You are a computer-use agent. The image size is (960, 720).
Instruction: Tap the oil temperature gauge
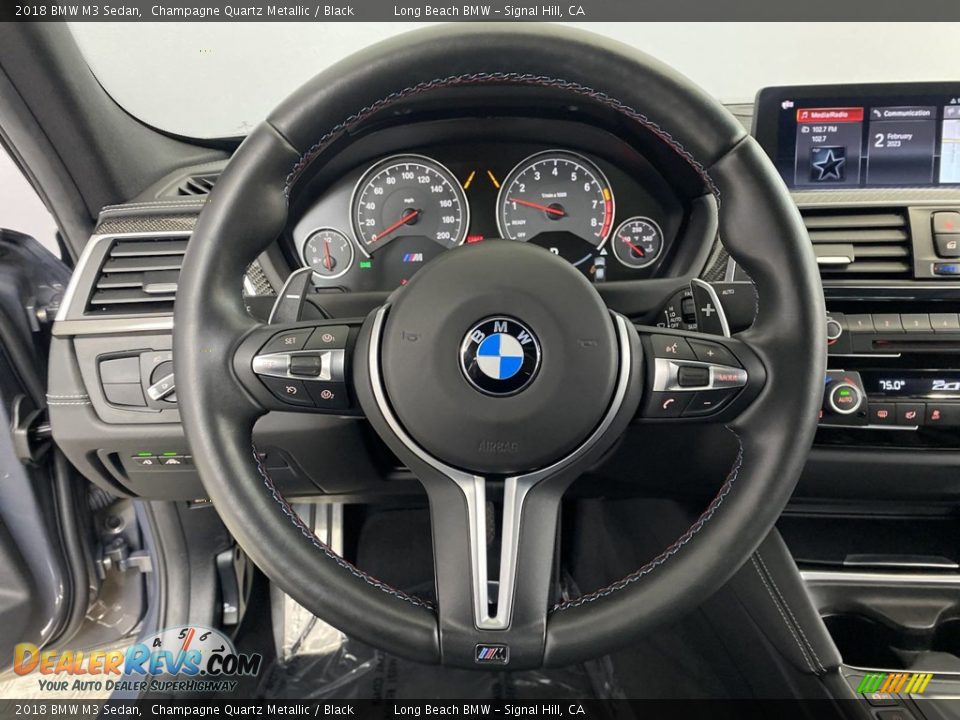[638, 242]
